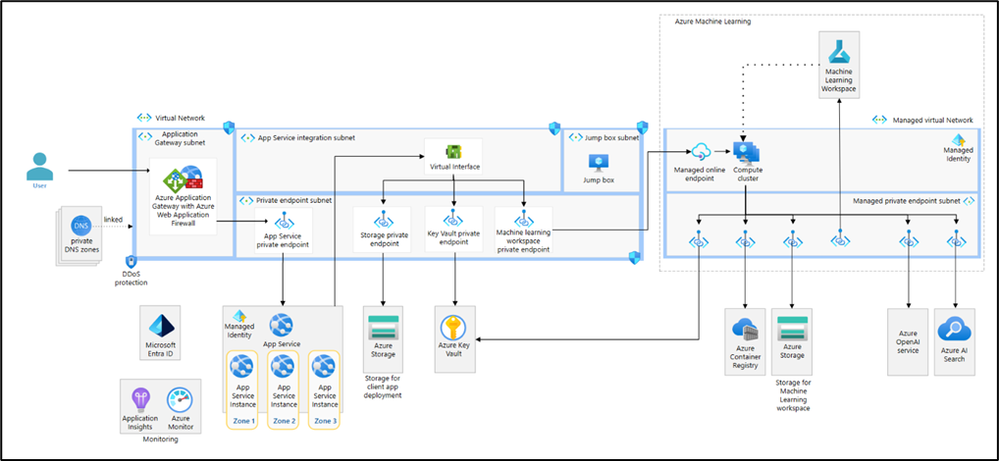Click the Managed virtual Network label icon

[x=880, y=119]
